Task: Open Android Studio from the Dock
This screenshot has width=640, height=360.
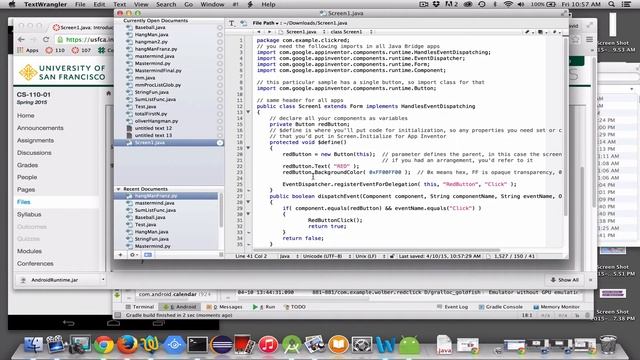Action: (291, 345)
